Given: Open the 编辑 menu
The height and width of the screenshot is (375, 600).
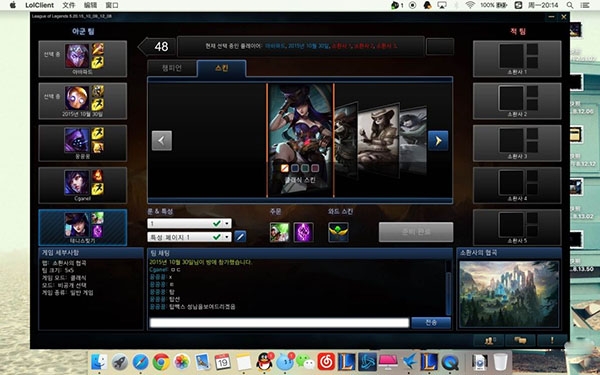Looking at the screenshot, I should (90, 5).
